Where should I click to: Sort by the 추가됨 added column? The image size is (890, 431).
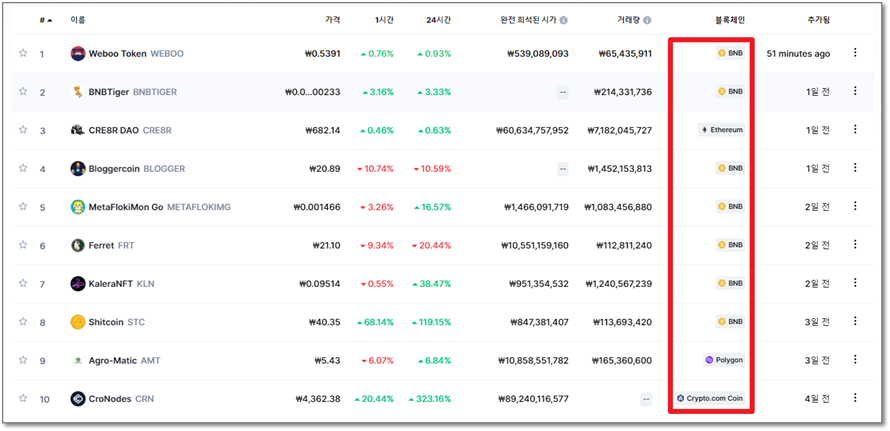click(818, 20)
